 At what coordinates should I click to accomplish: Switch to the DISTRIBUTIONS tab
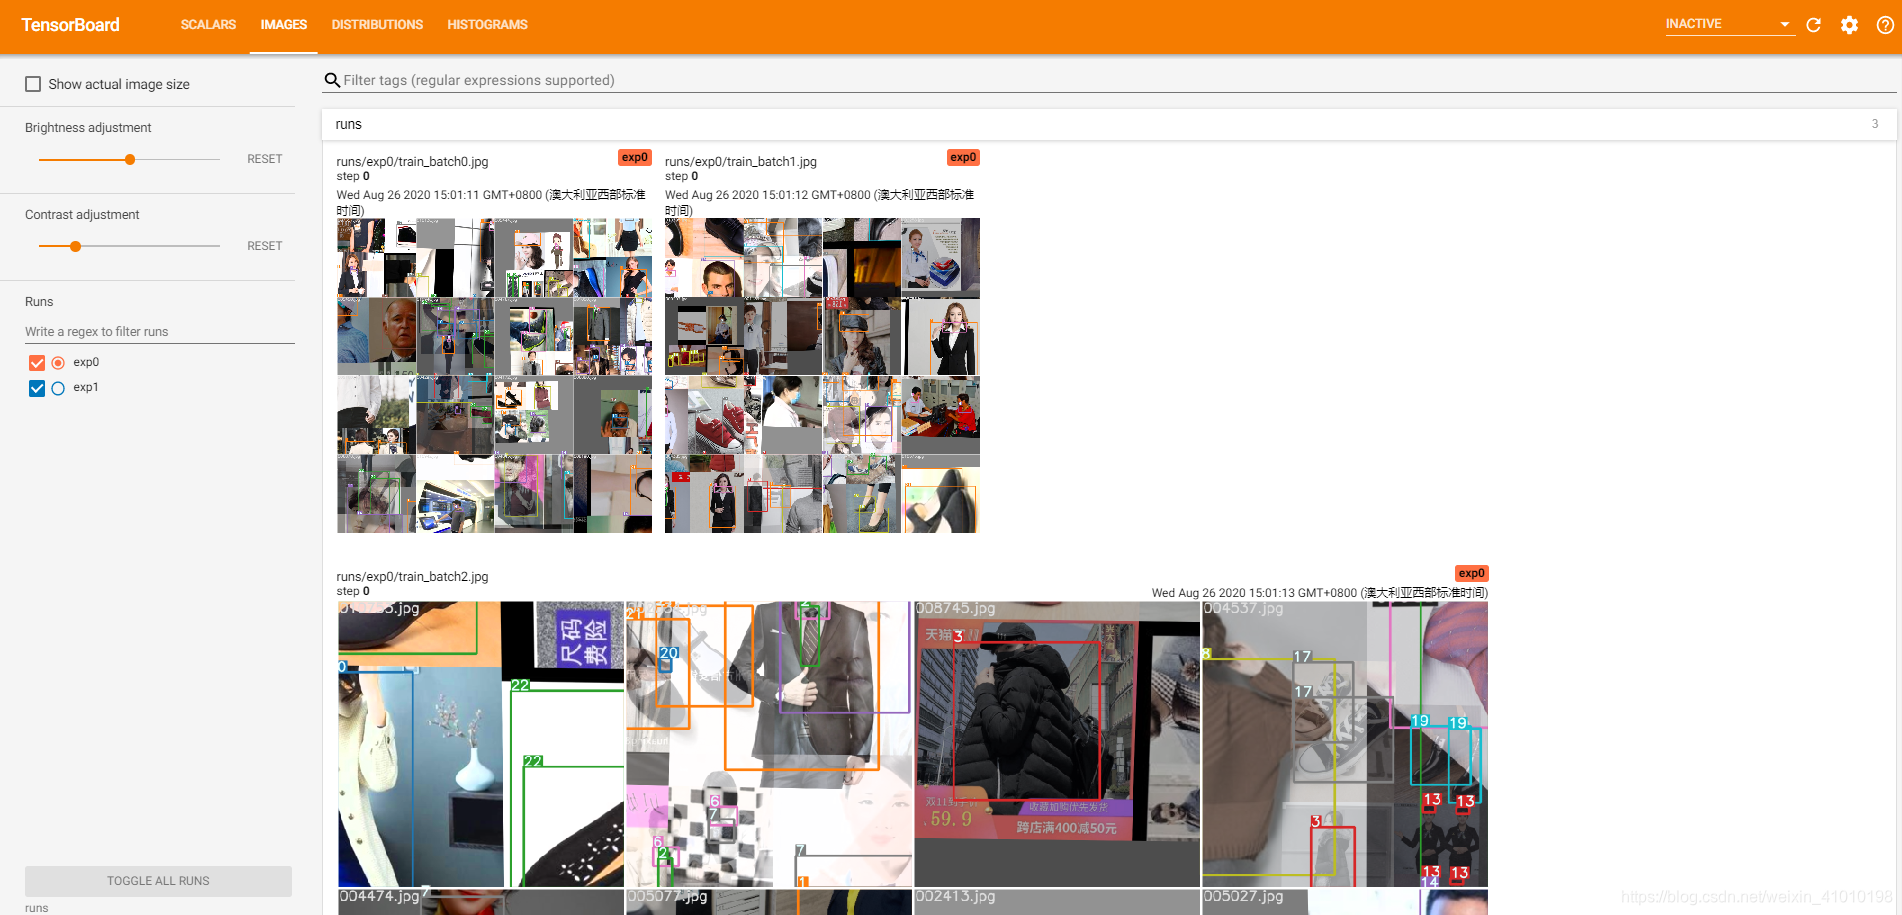tap(377, 25)
